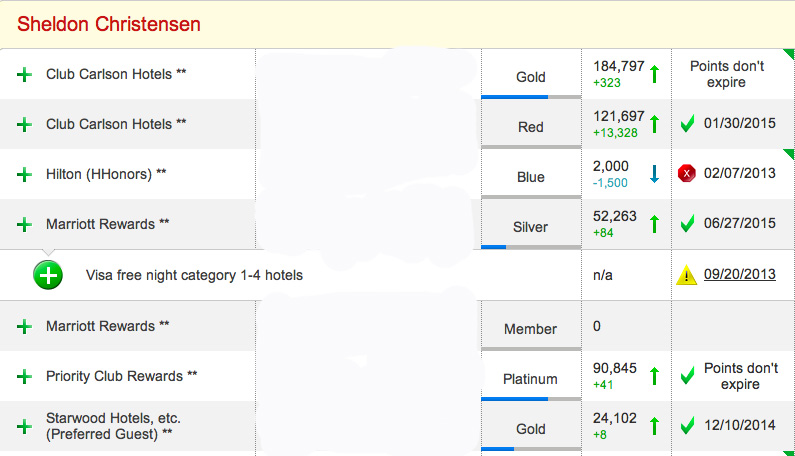Click the green up arrow beside 184,797

coord(655,74)
